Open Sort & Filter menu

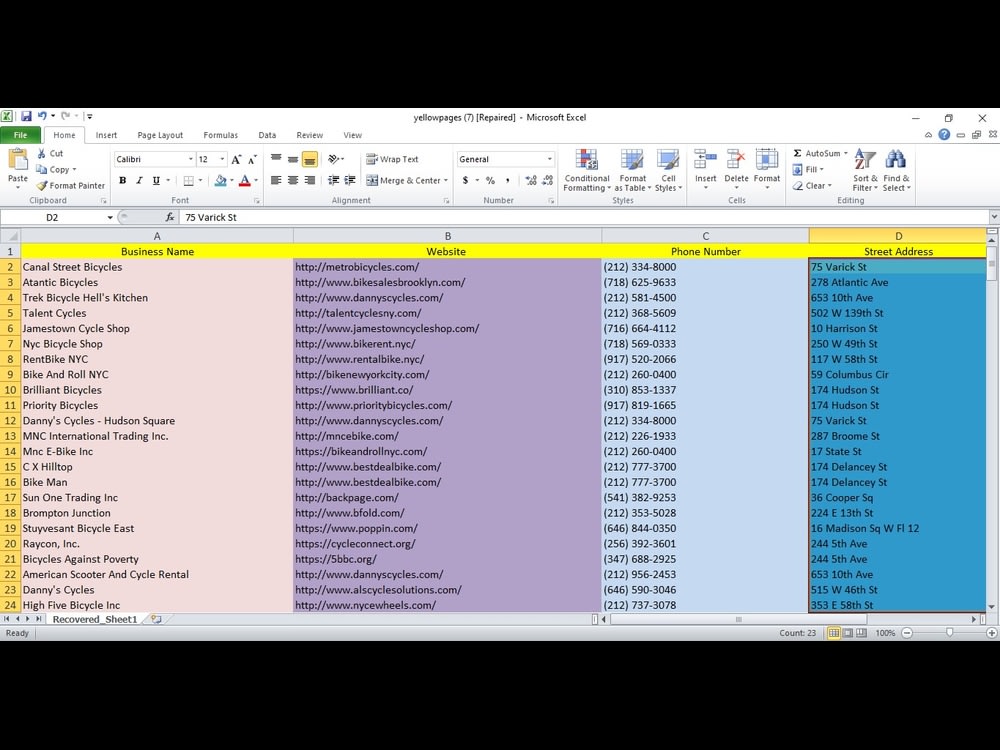point(865,170)
